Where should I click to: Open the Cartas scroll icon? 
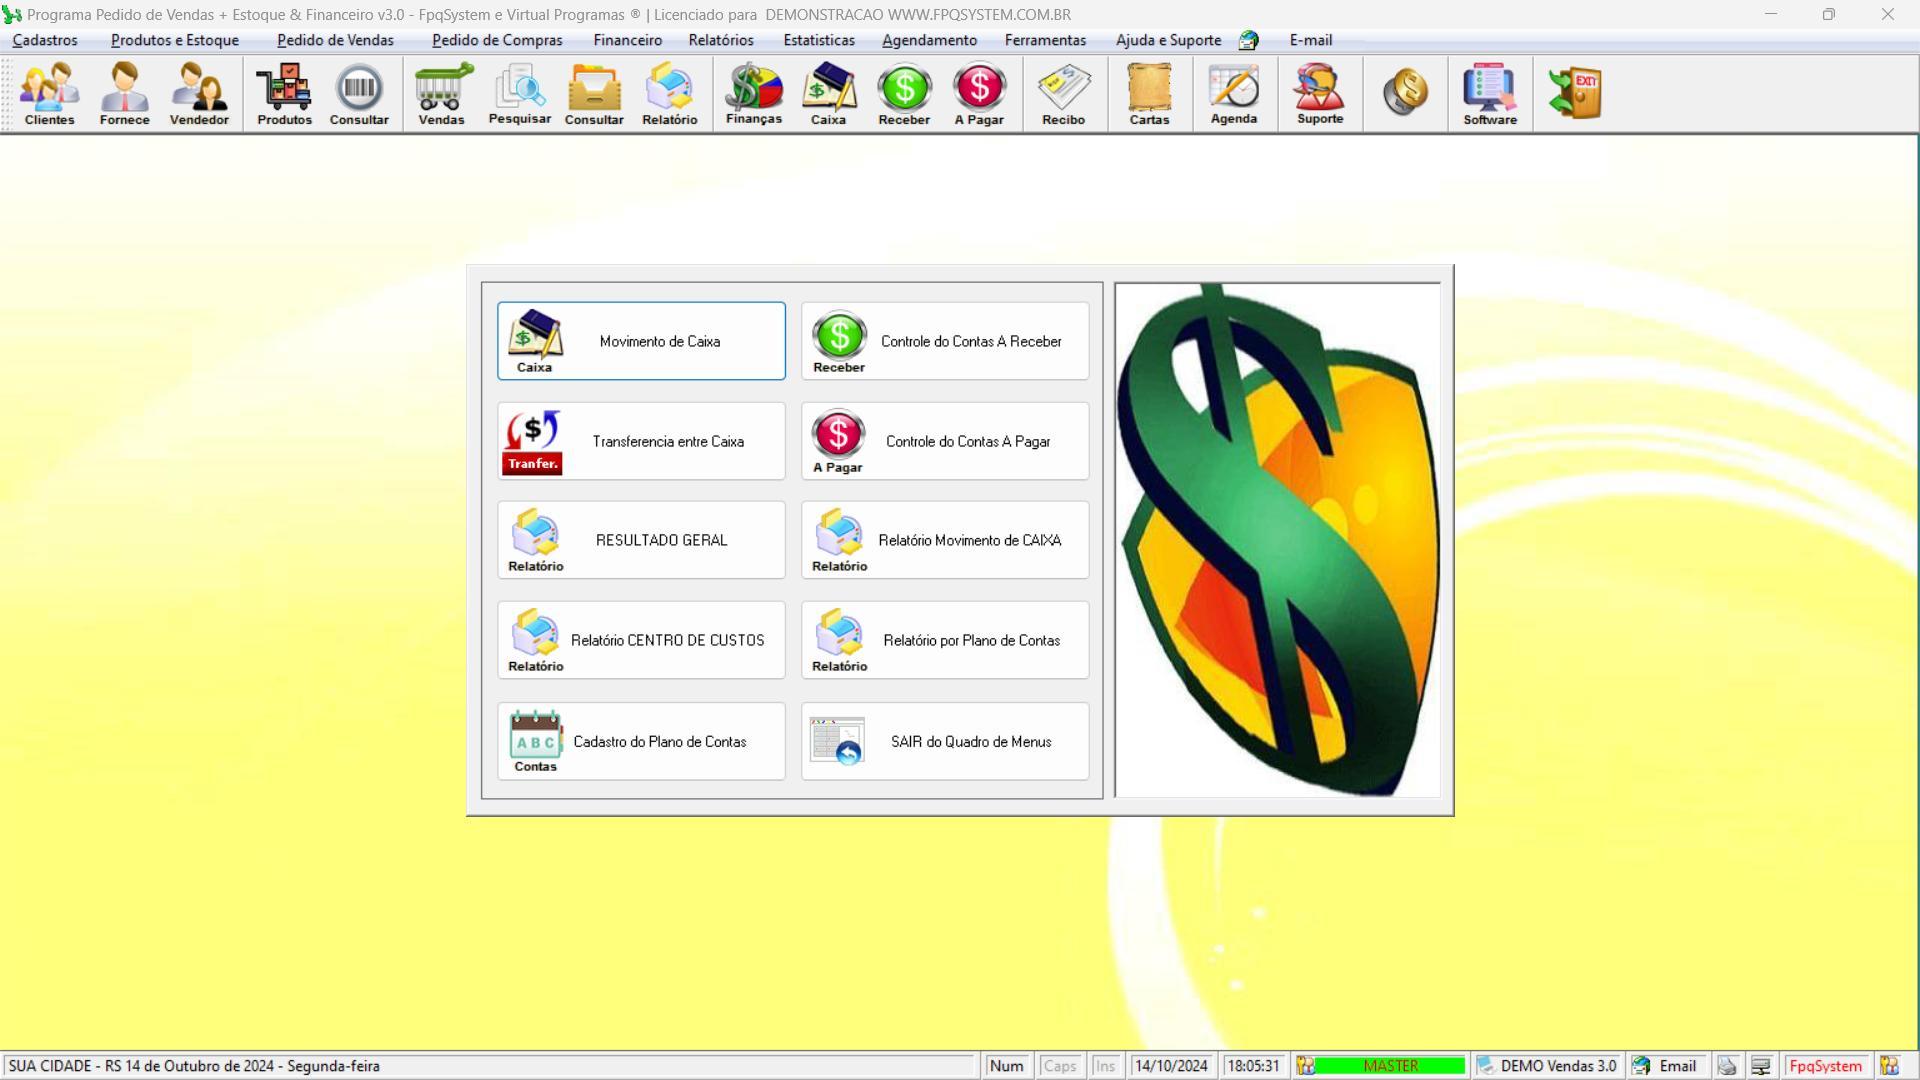(1149, 94)
